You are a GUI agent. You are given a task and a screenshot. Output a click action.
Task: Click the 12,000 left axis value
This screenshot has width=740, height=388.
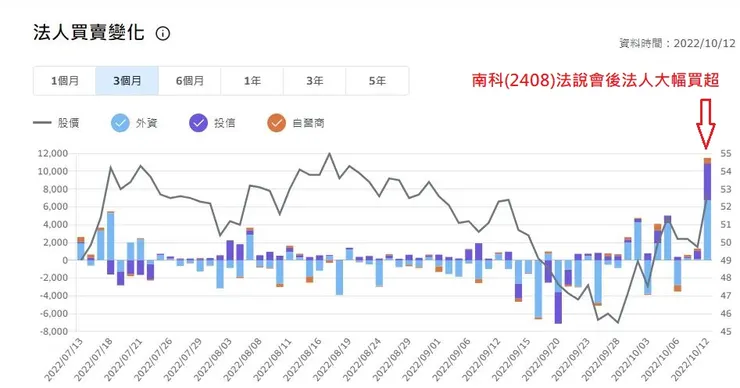click(x=53, y=153)
